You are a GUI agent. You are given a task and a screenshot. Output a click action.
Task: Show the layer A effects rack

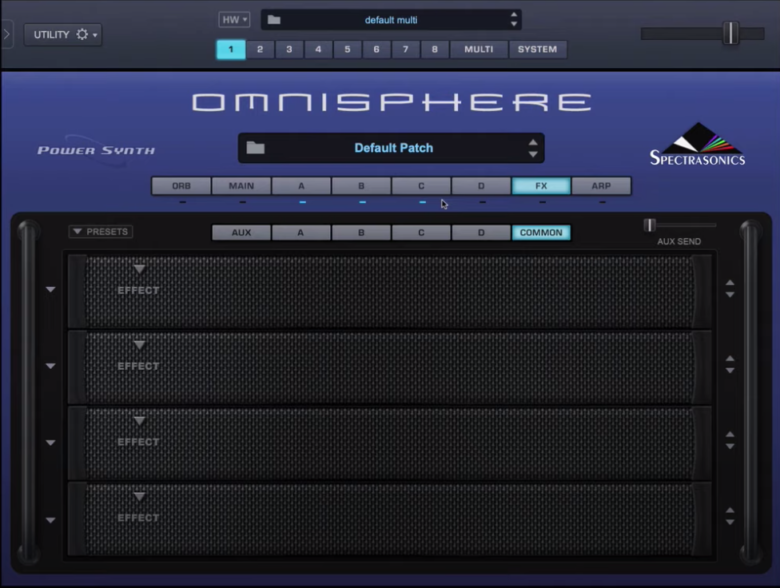click(x=301, y=232)
